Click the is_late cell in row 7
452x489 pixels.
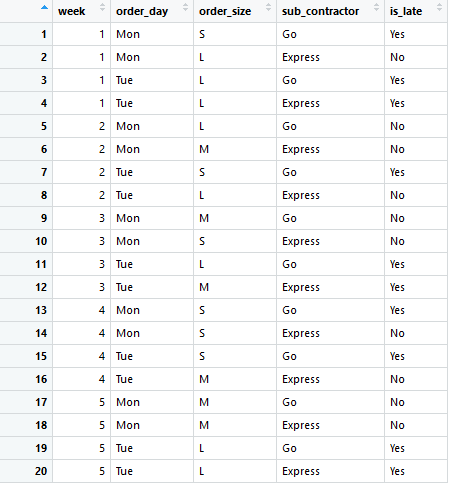click(416, 172)
